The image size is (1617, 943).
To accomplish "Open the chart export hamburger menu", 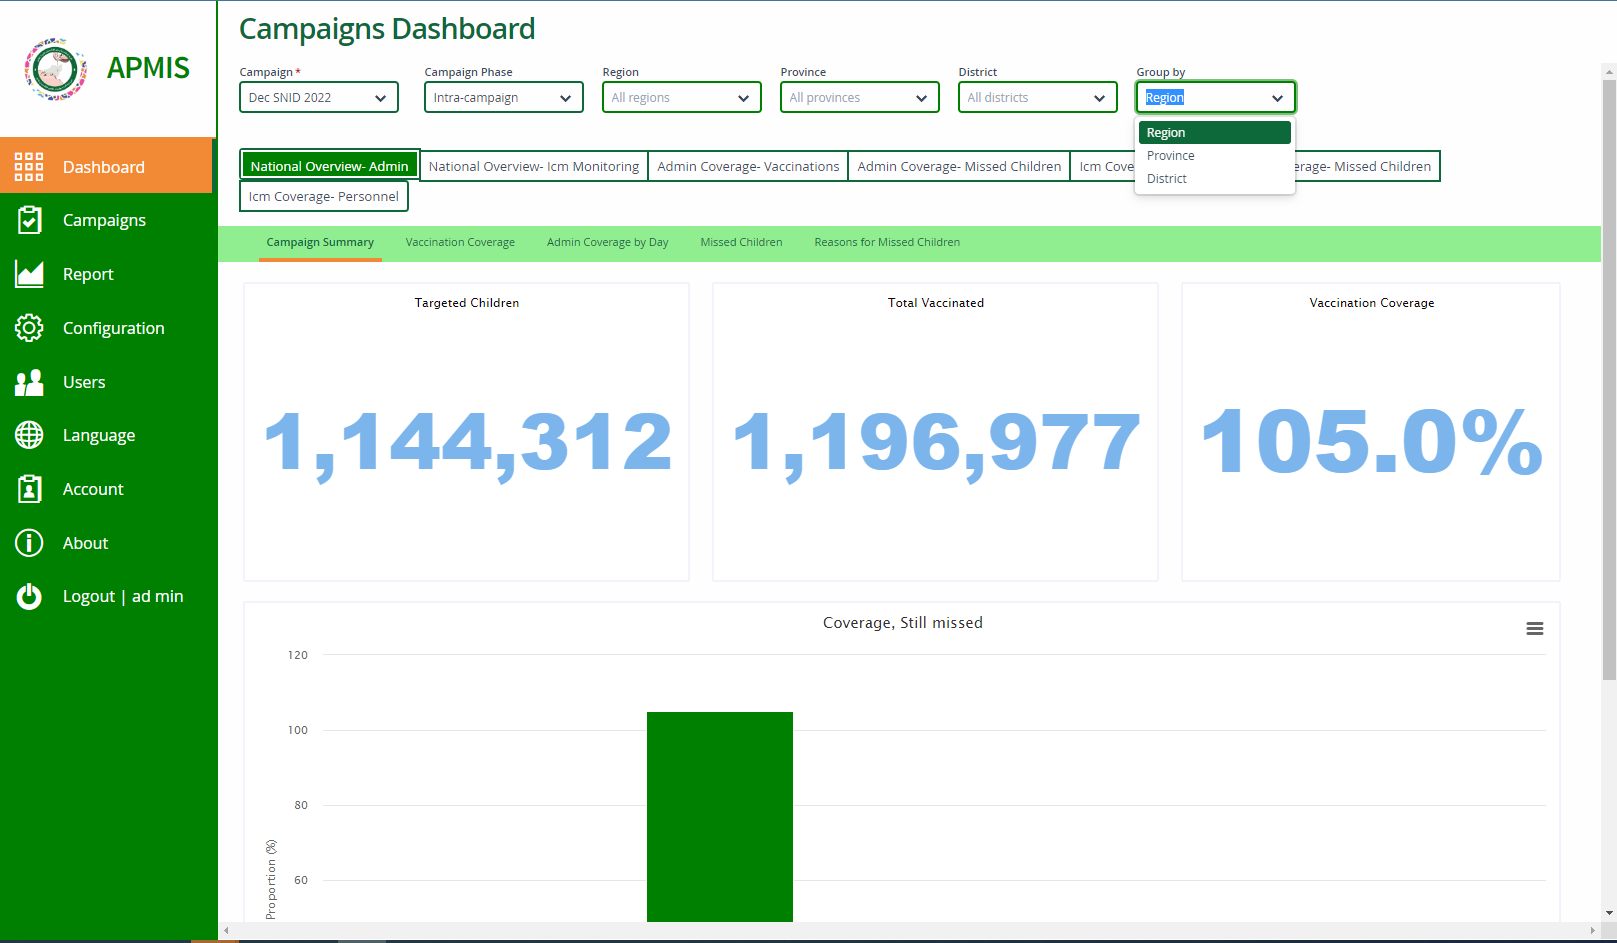I will [x=1535, y=628].
